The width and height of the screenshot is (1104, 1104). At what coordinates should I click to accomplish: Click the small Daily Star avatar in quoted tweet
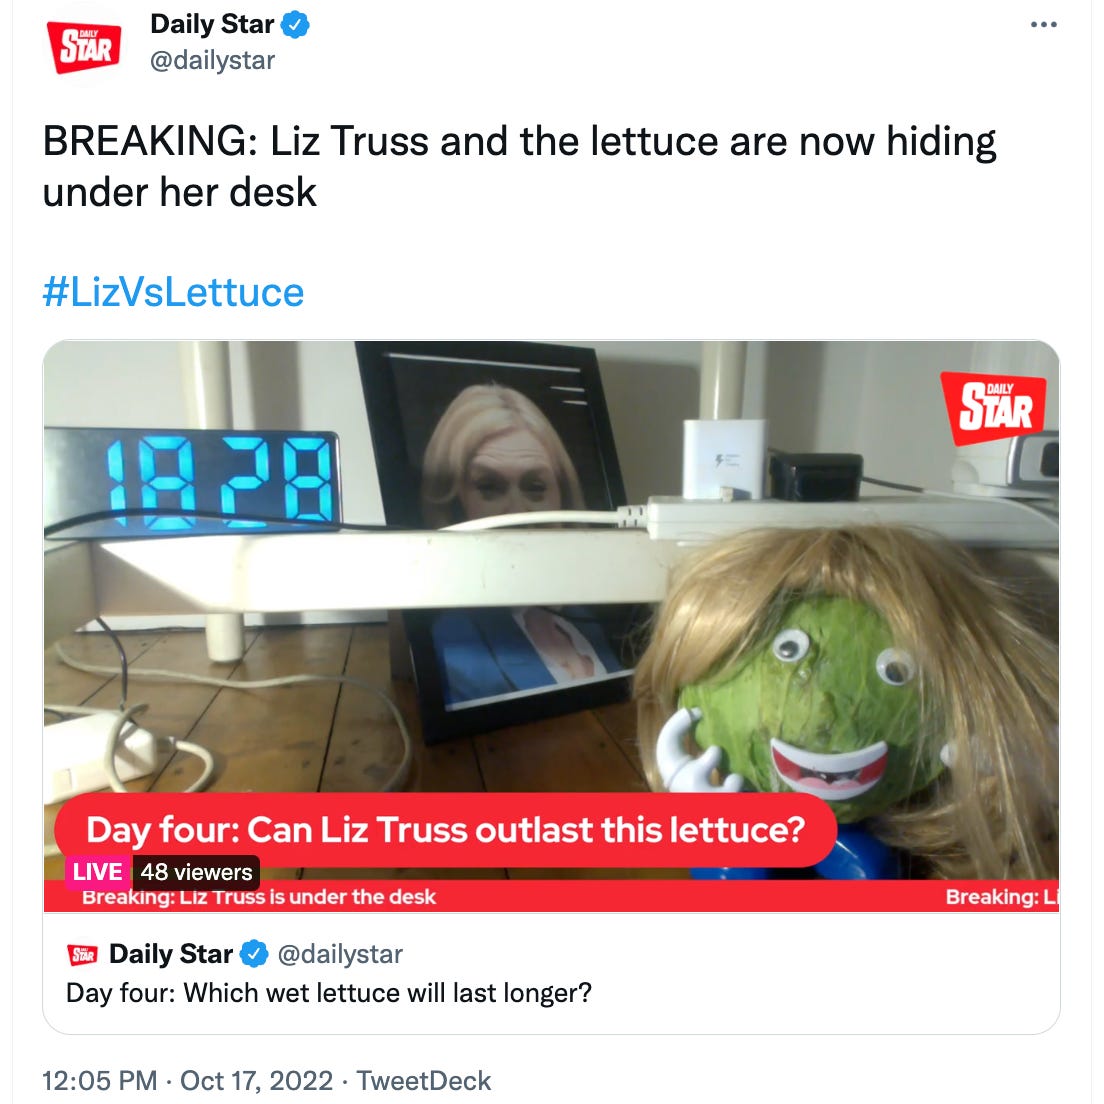click(x=82, y=955)
